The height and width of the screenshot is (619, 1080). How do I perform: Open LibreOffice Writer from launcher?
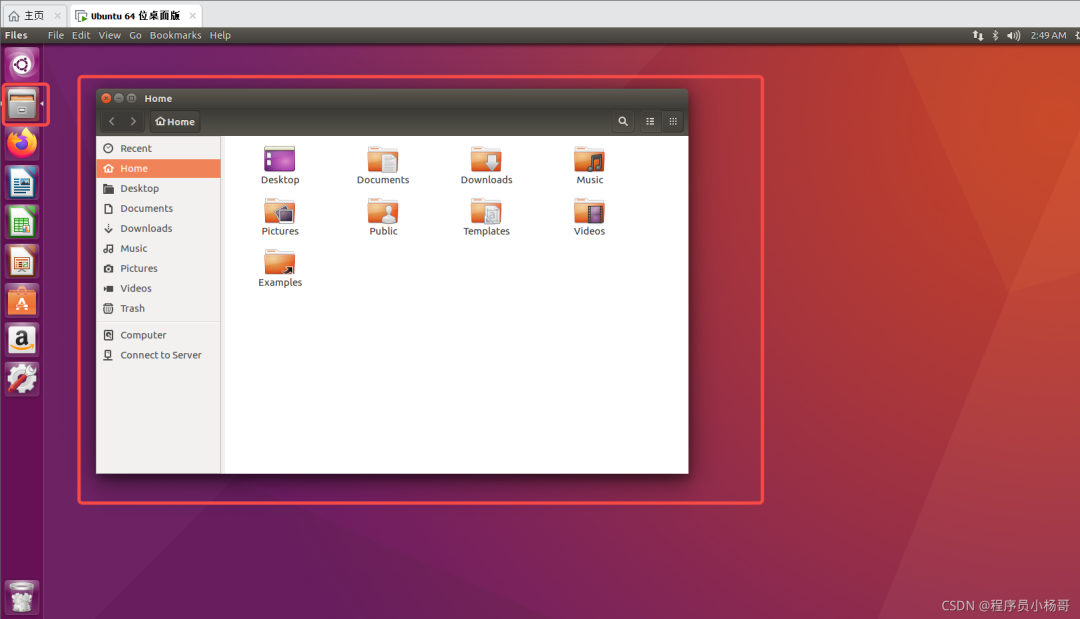[22, 183]
